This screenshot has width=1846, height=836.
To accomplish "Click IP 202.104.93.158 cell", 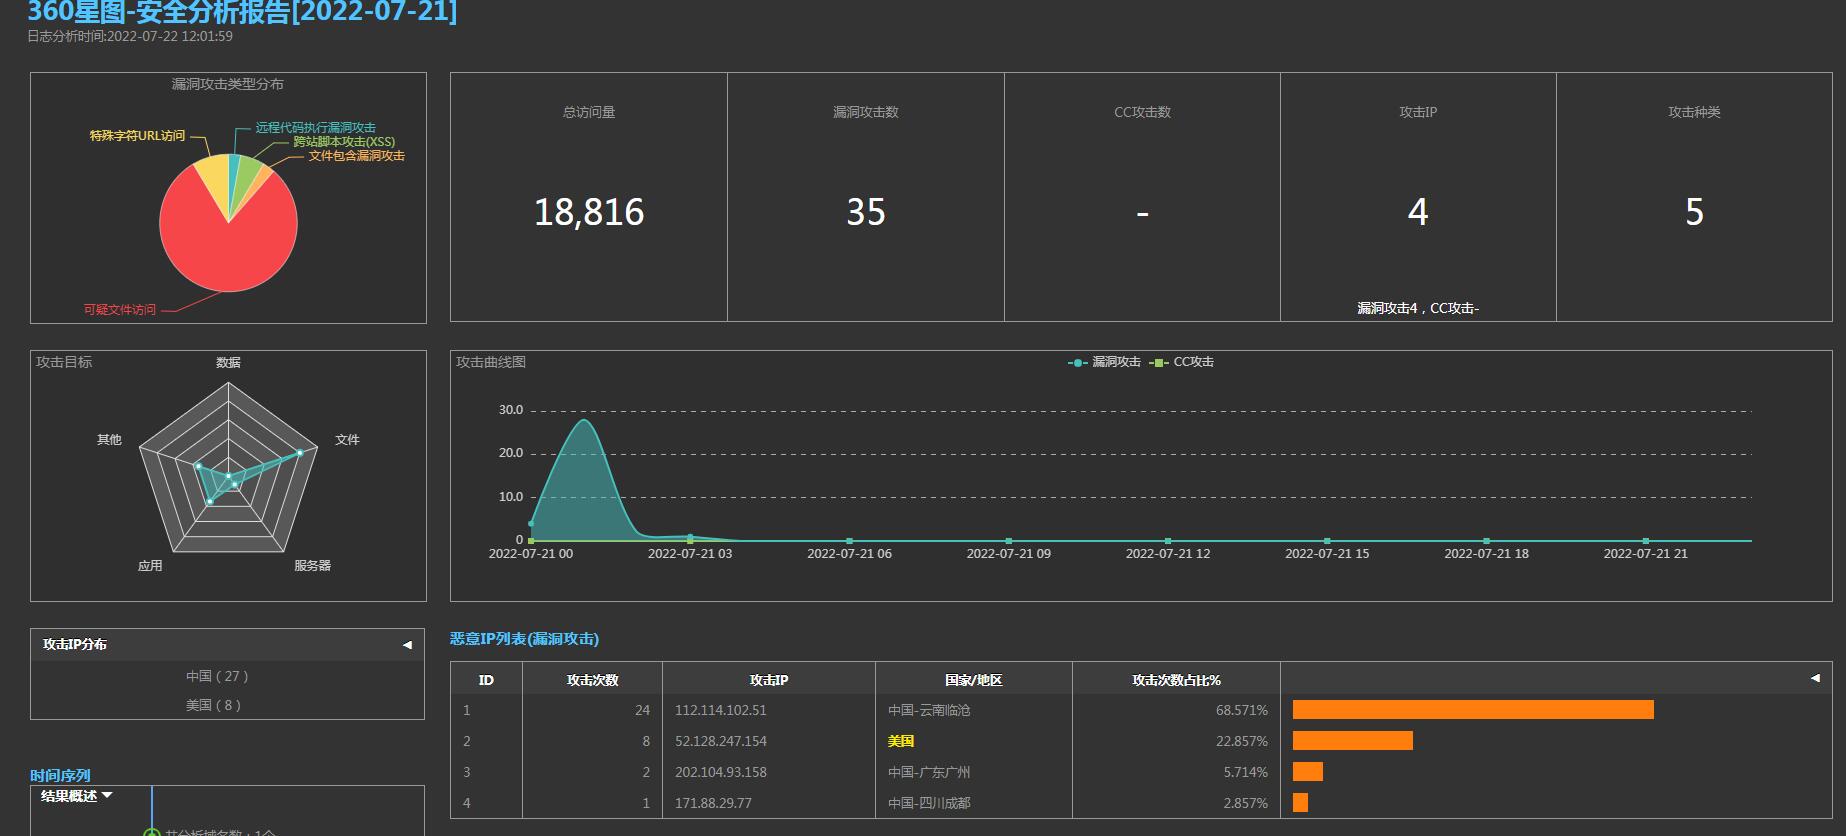I will click(721, 772).
